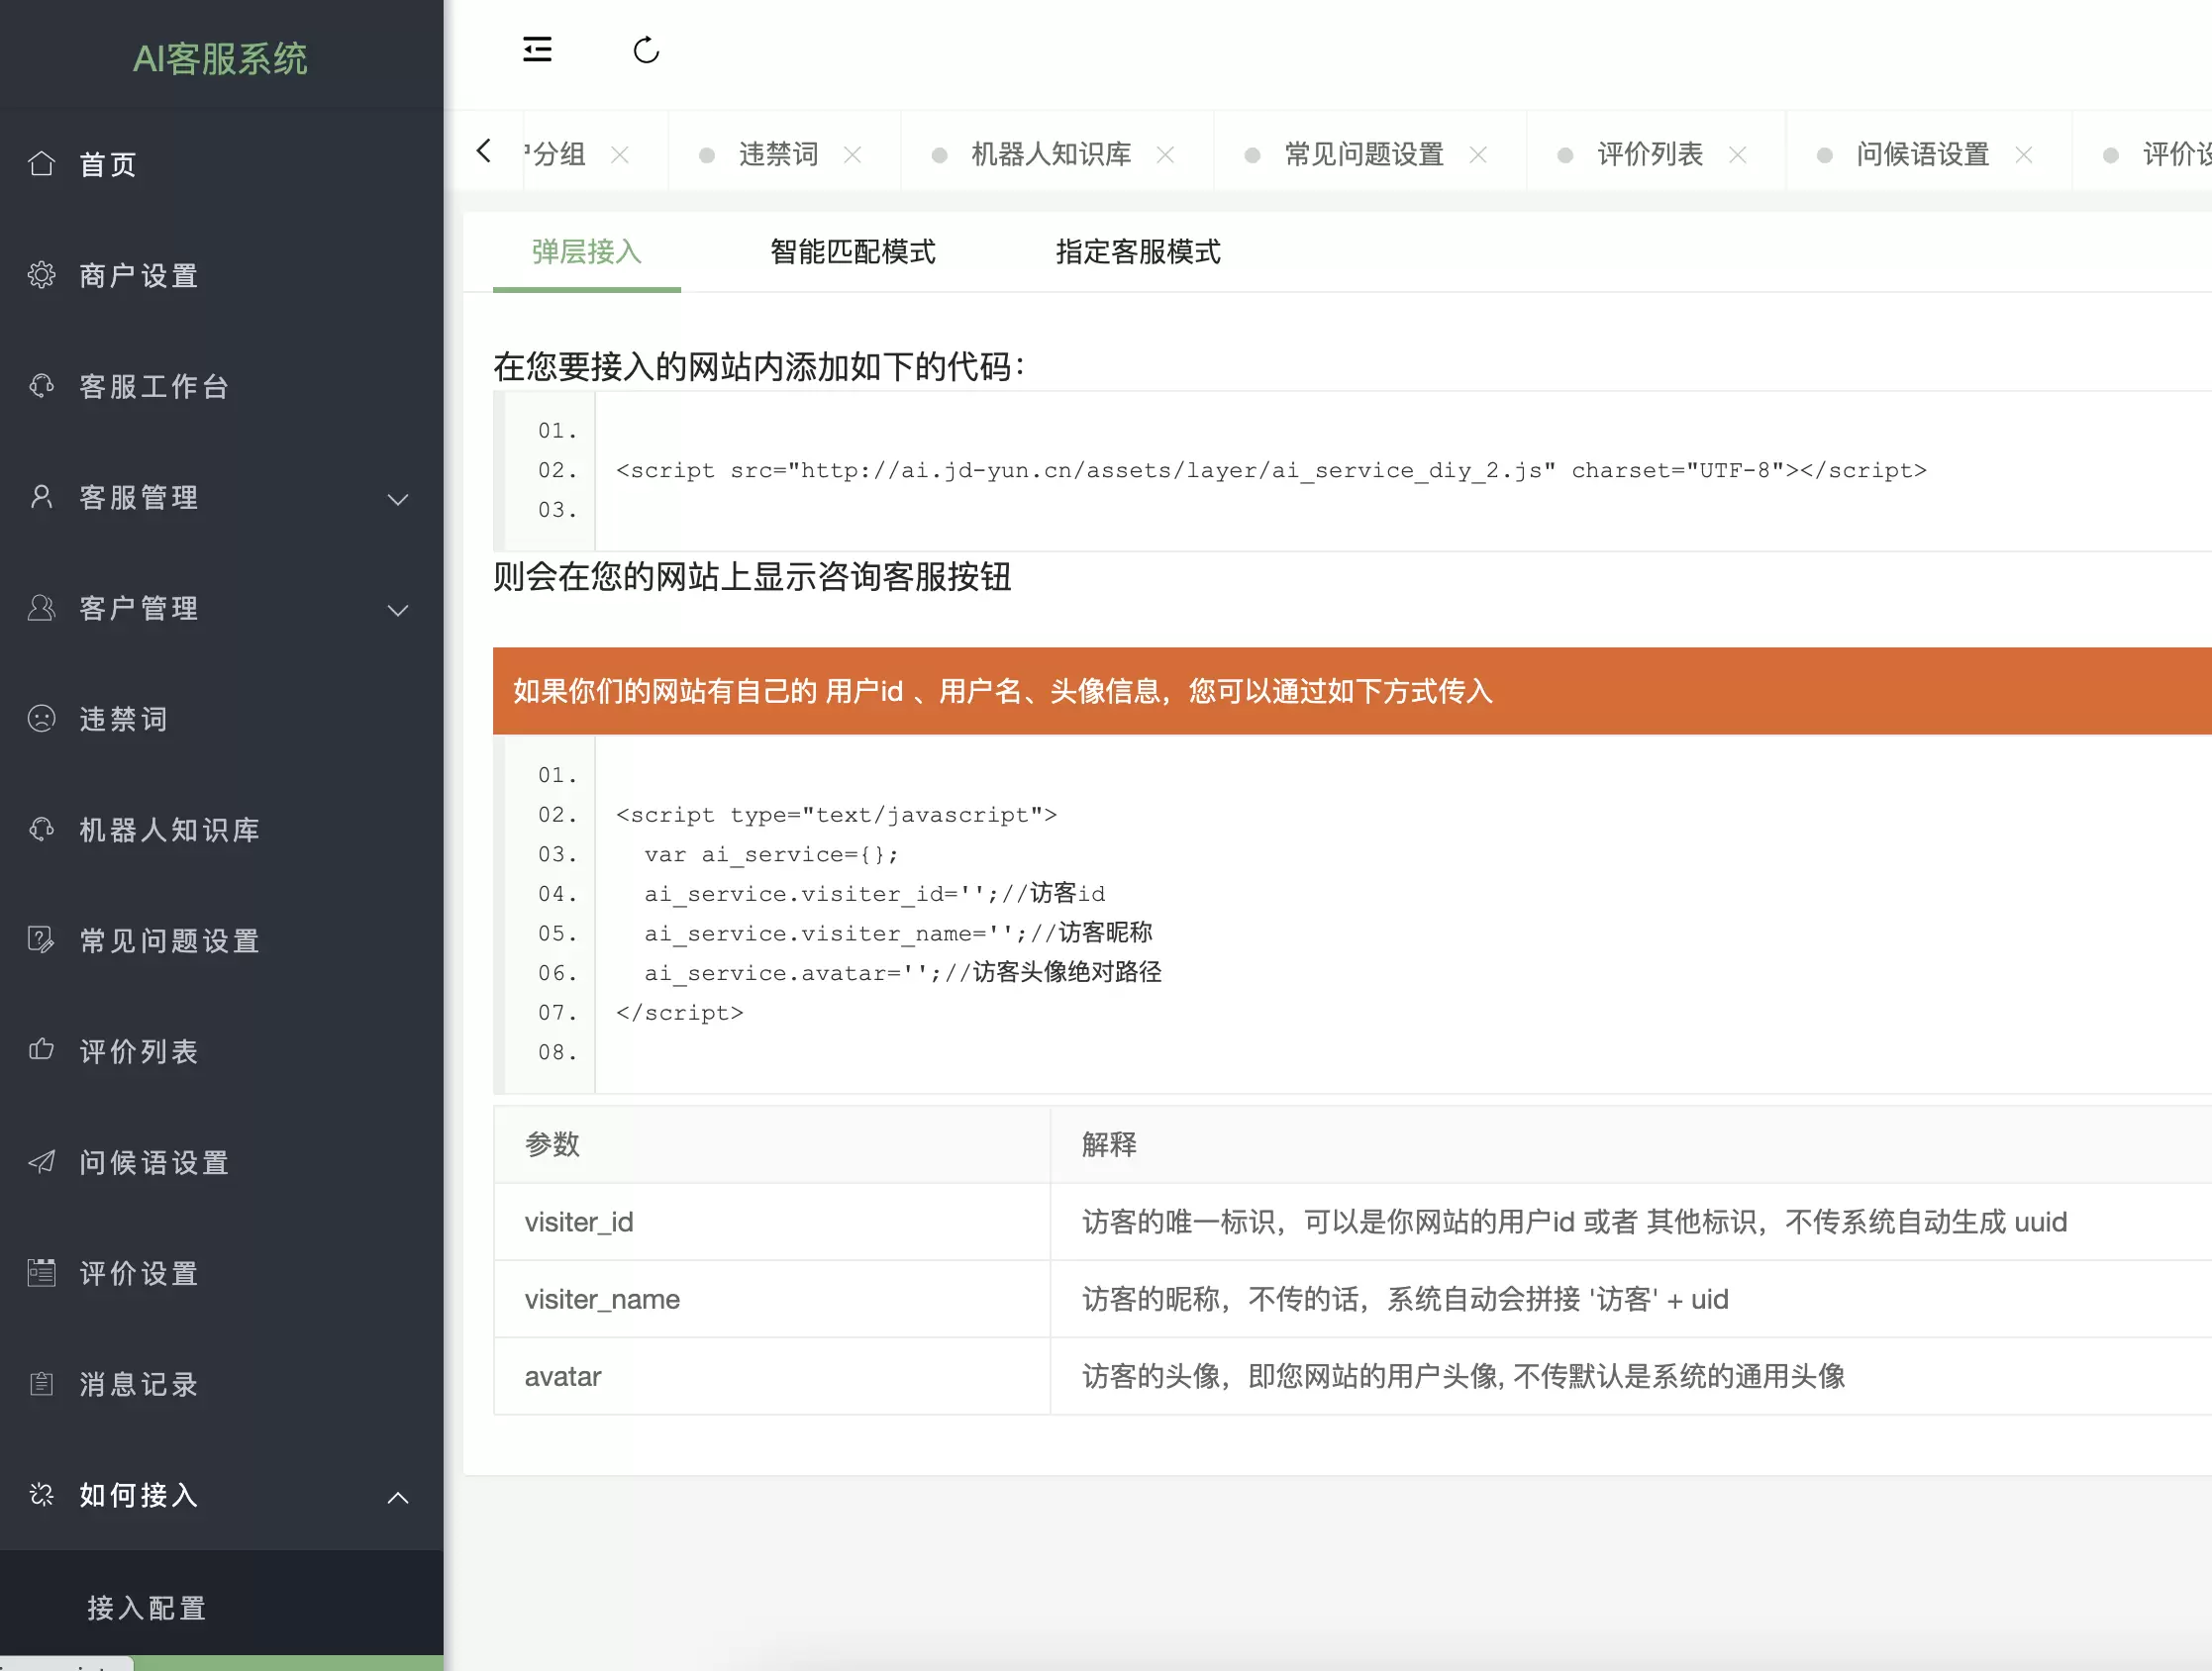Select the 指定客服模式 tab
This screenshot has width=2212, height=1671.
[x=1138, y=252]
